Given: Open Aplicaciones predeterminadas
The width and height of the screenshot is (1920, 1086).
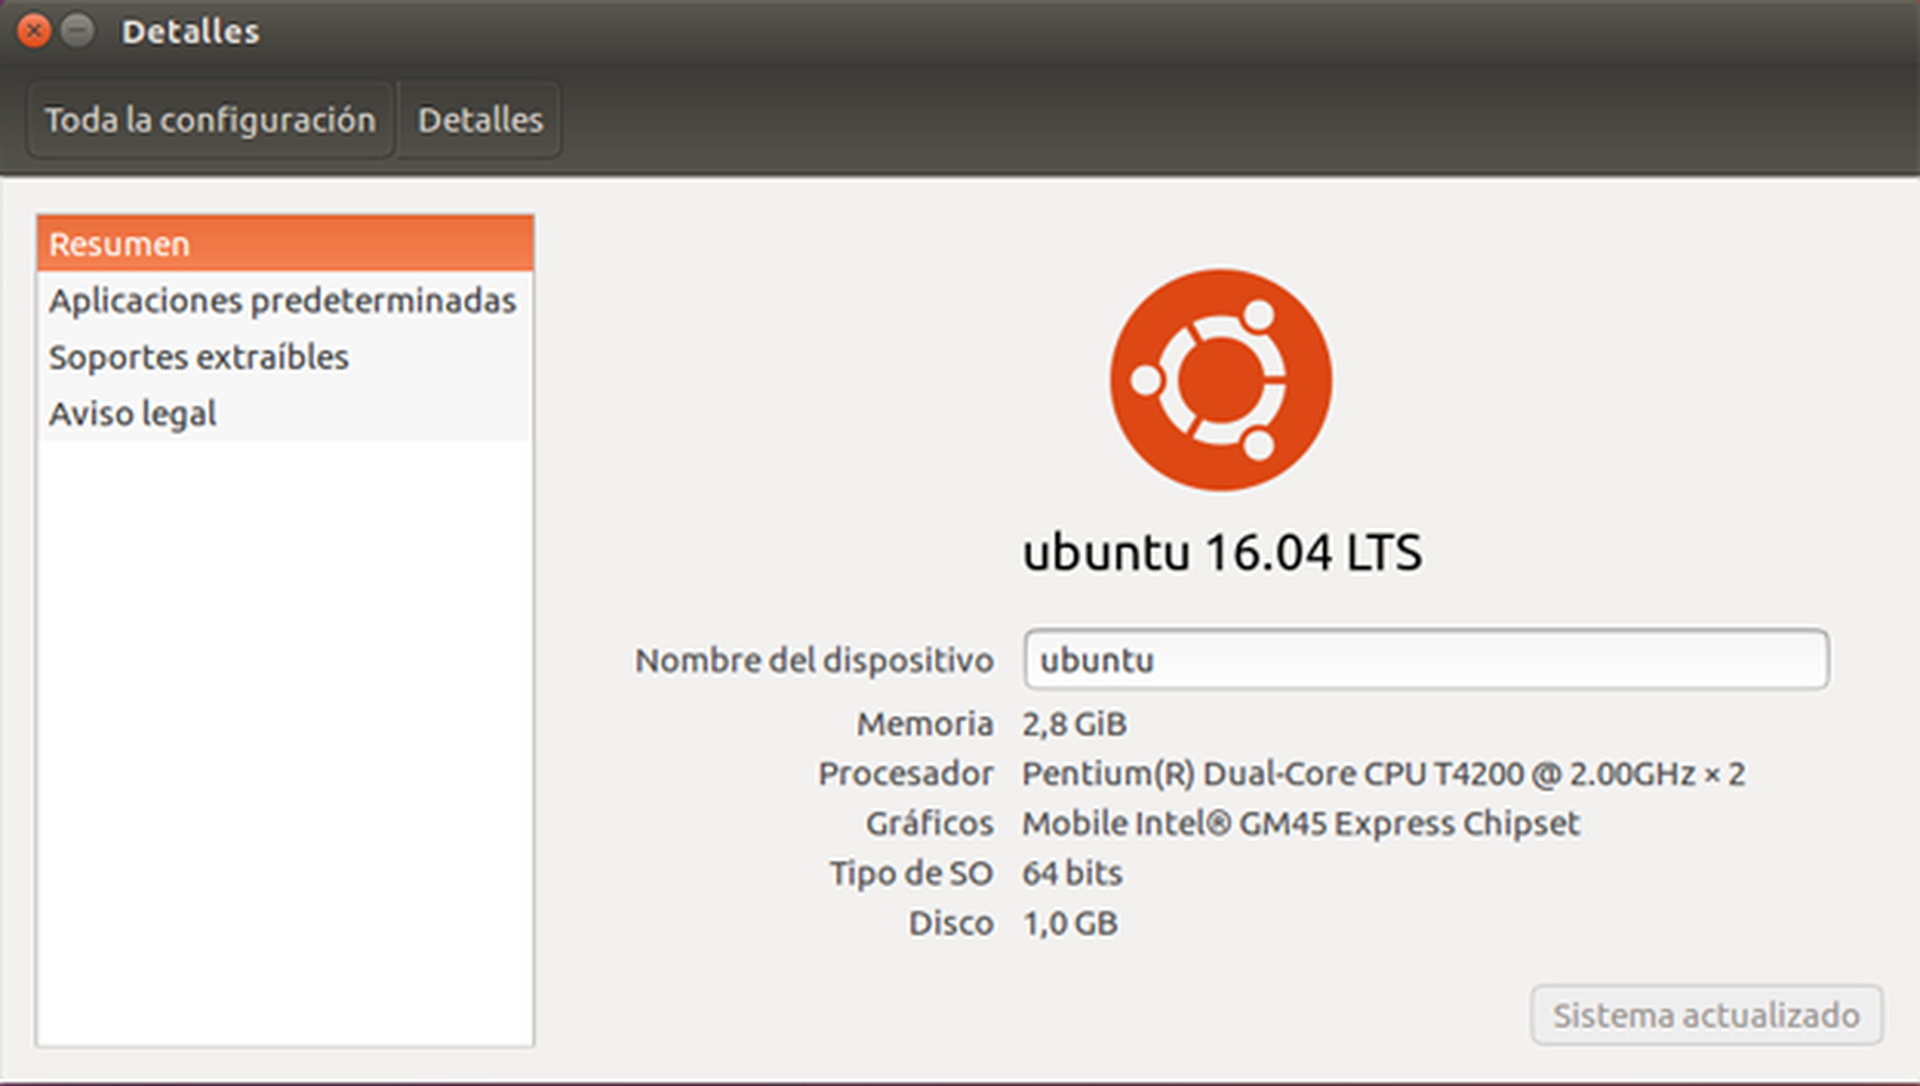Looking at the screenshot, I should coord(281,300).
